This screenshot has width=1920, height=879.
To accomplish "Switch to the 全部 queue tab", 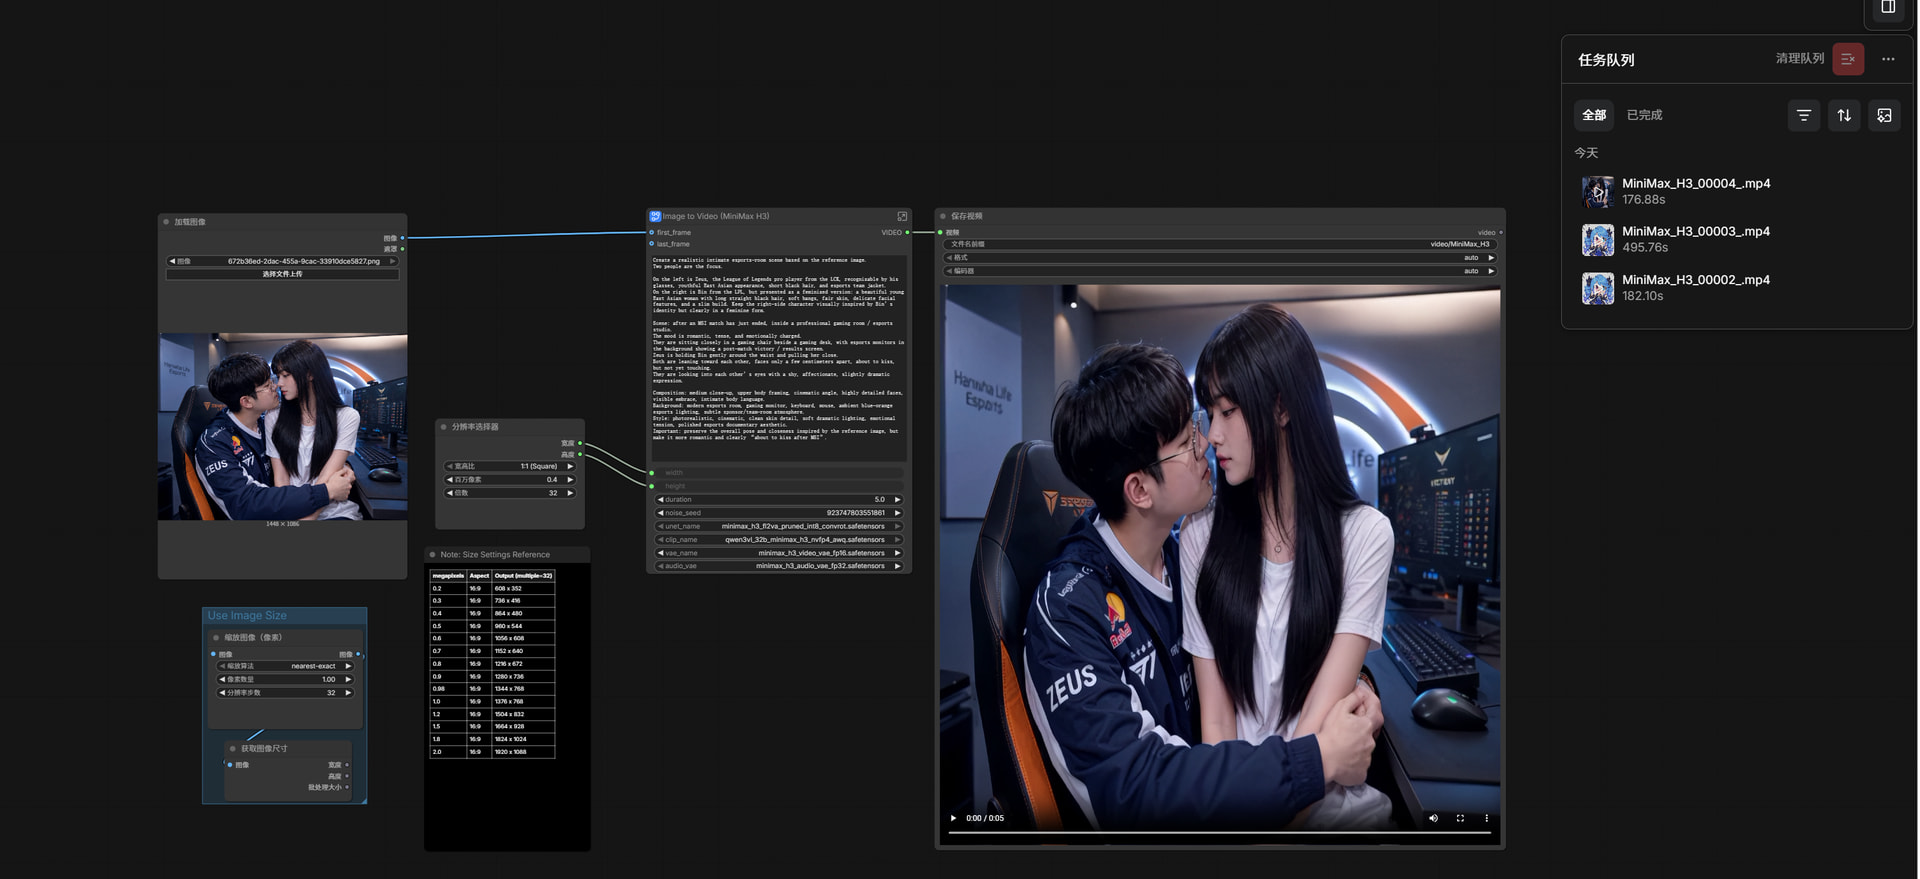I will [x=1594, y=115].
